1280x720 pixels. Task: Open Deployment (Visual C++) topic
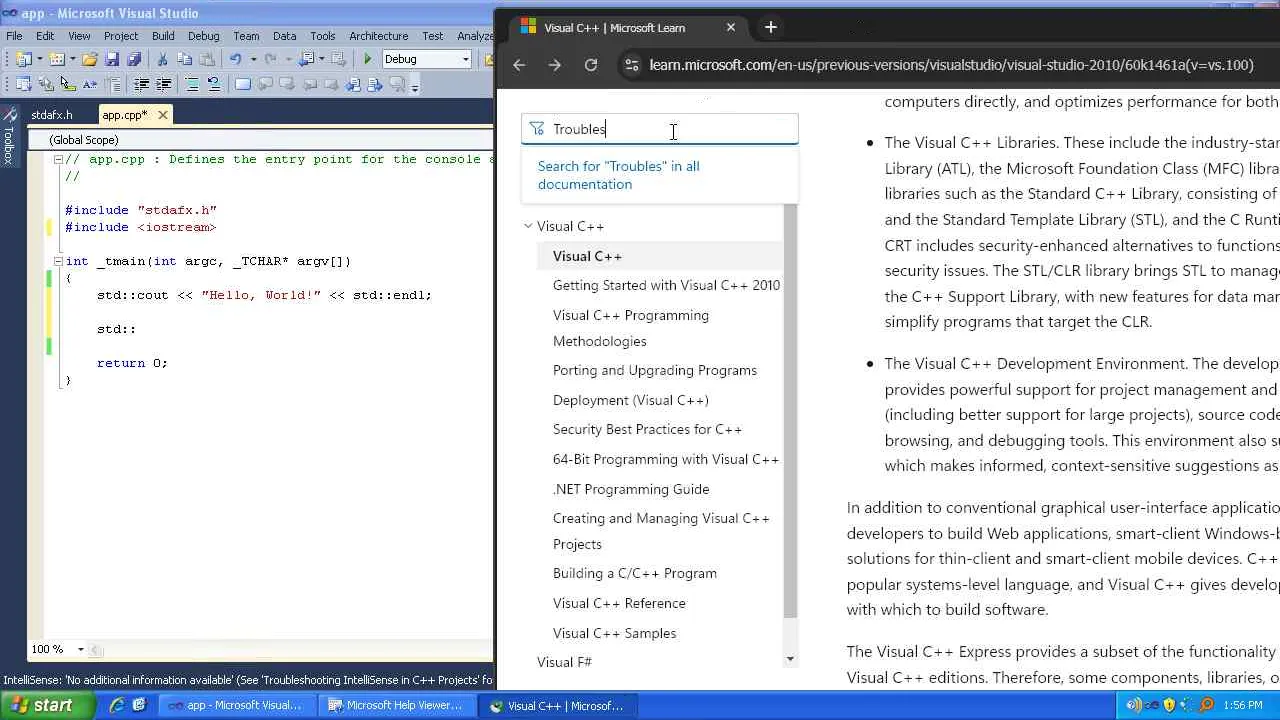[x=631, y=400]
